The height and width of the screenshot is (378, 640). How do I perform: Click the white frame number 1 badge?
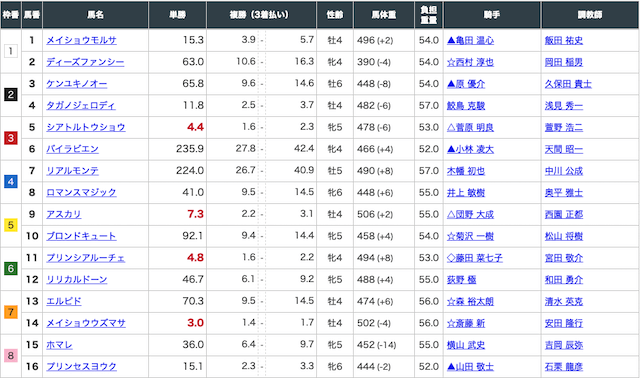(11, 51)
